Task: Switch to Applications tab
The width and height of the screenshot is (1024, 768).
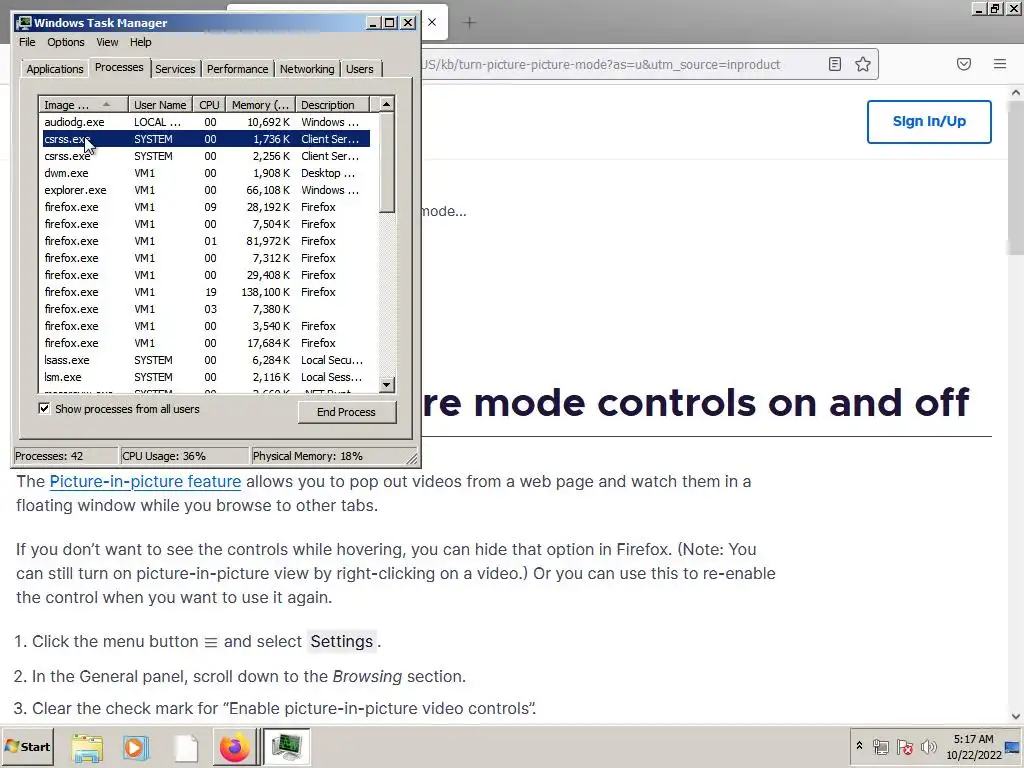Action: 55,69
